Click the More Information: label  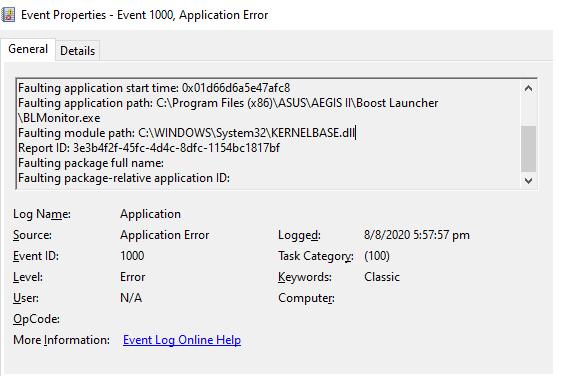pos(61,340)
